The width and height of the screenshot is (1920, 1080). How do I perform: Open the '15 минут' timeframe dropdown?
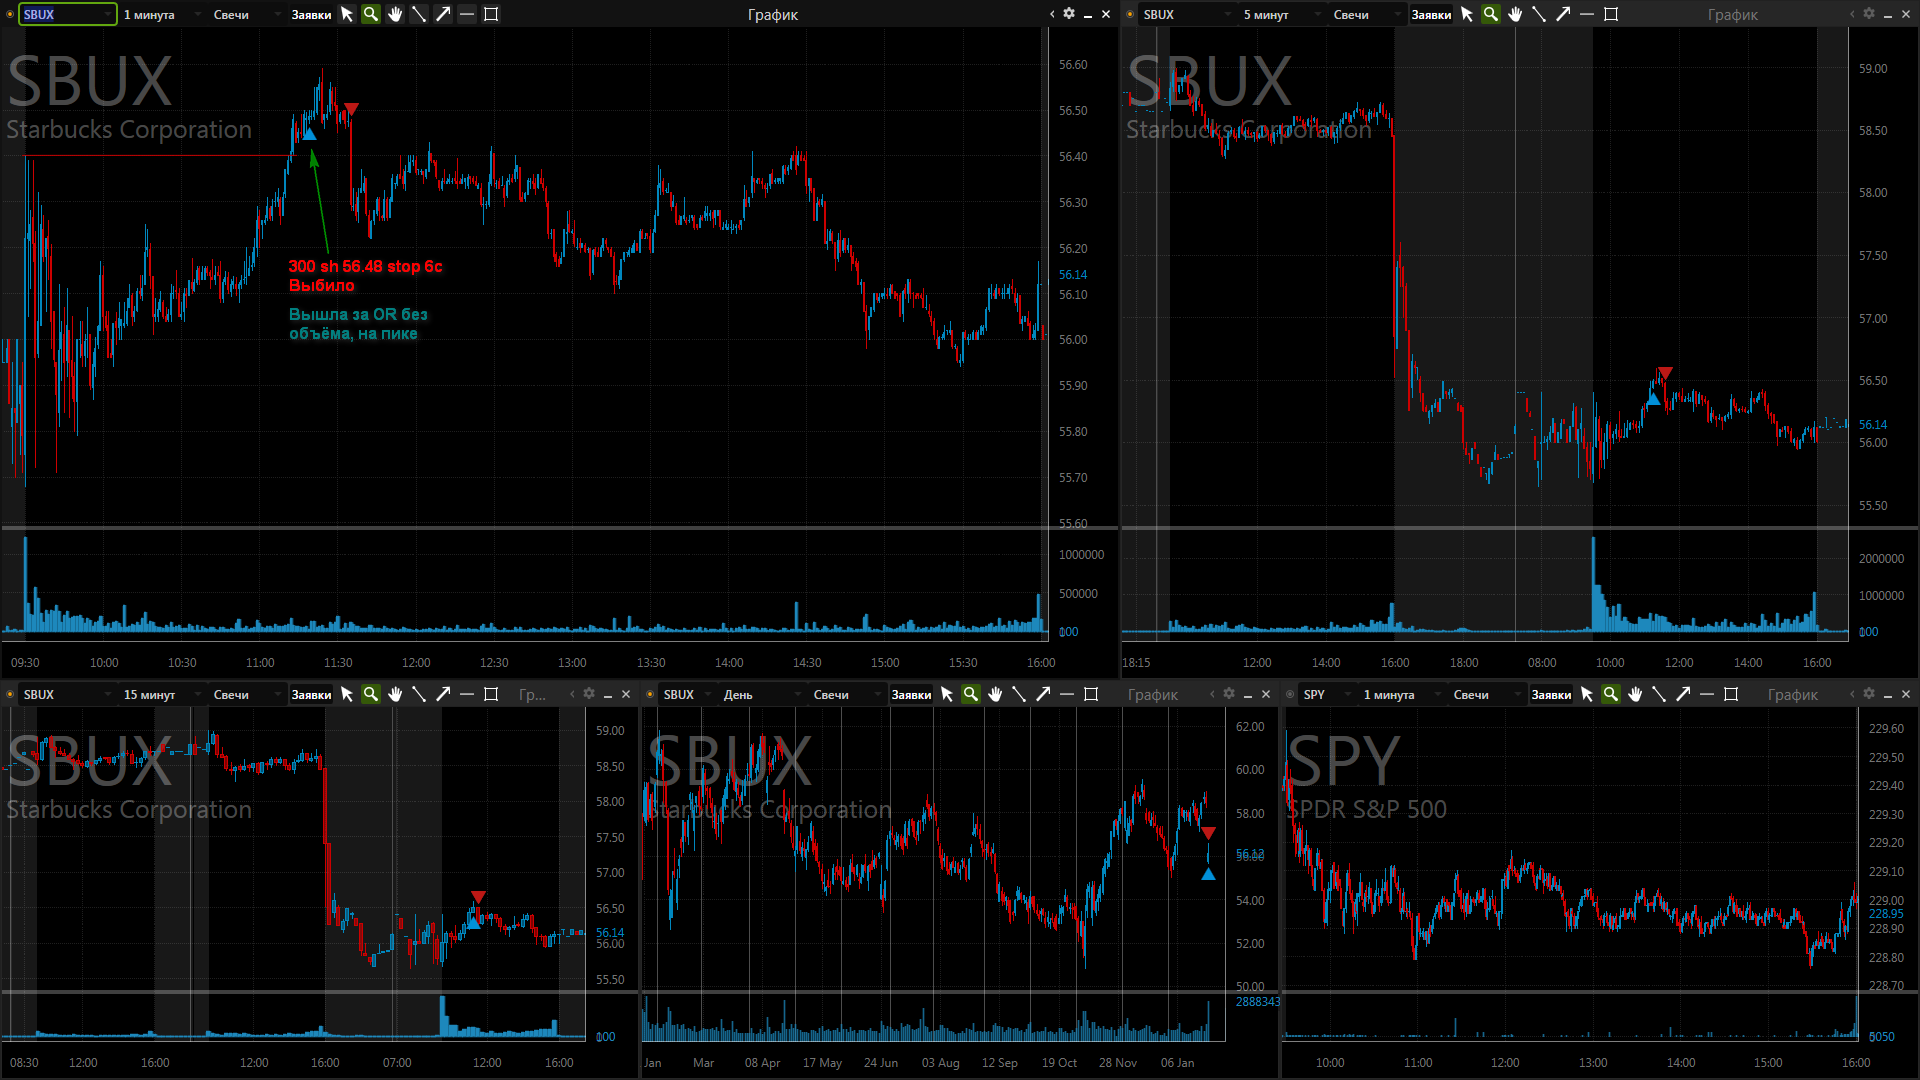[x=161, y=694]
